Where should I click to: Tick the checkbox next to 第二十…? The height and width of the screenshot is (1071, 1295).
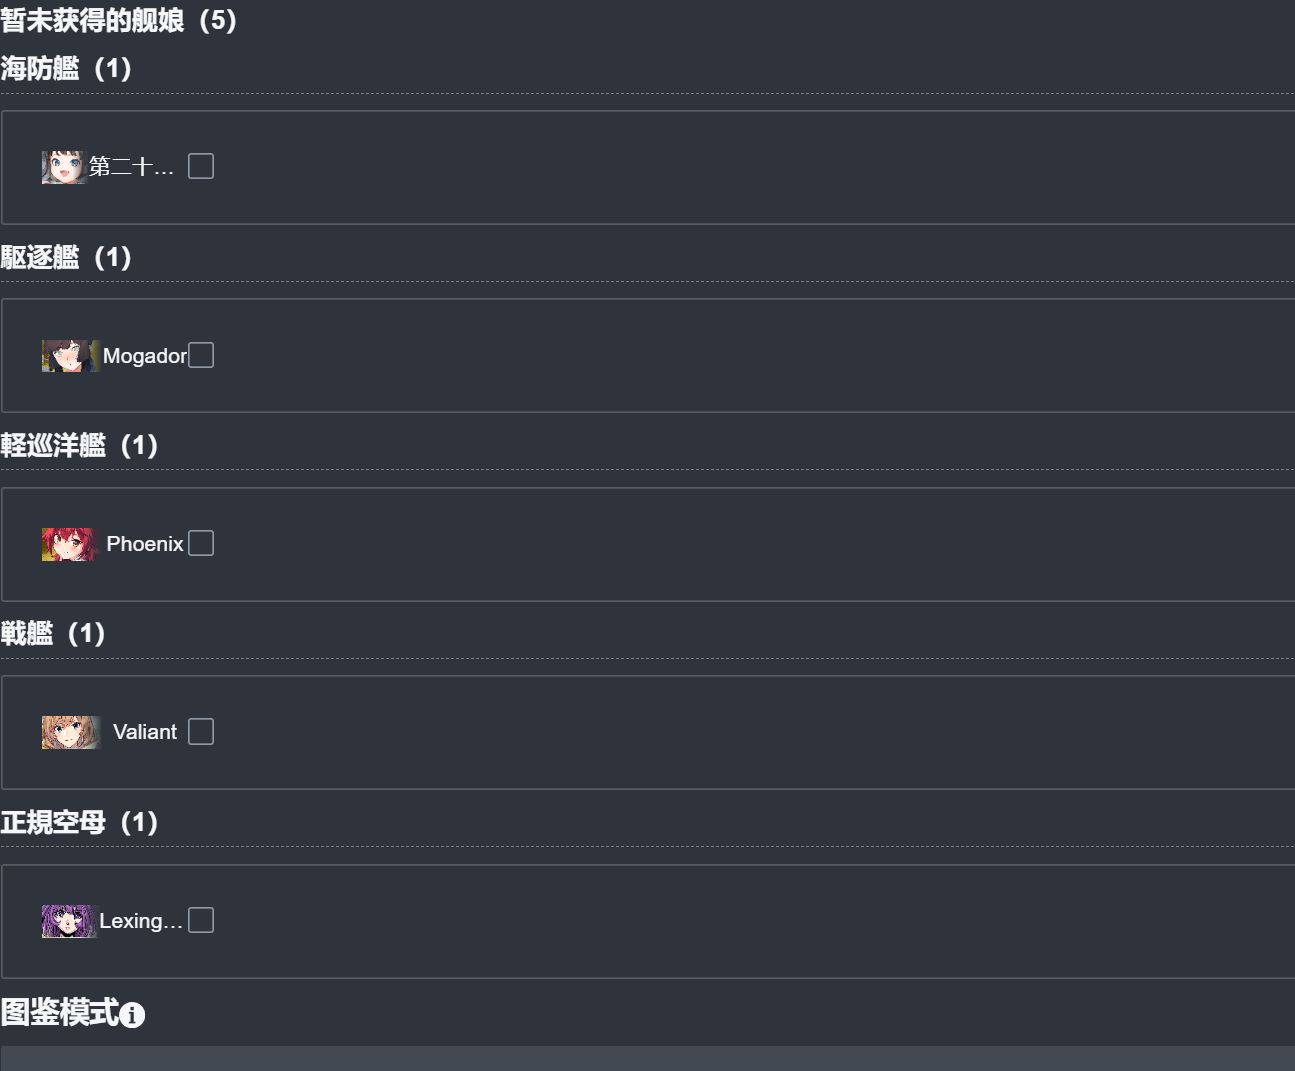click(x=201, y=166)
